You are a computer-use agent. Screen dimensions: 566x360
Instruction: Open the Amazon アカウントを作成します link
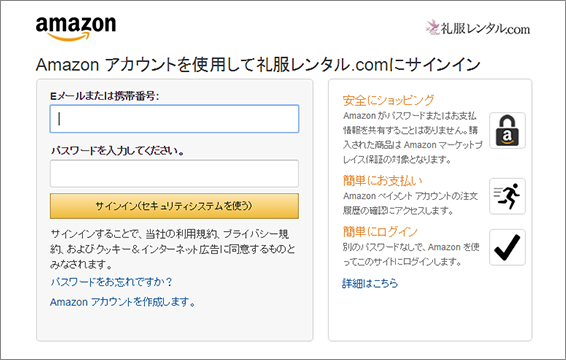coord(122,302)
